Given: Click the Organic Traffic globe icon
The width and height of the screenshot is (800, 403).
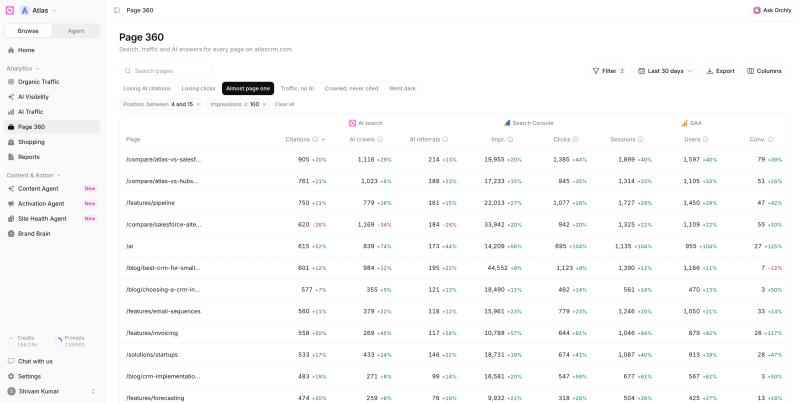Looking at the screenshot, I should [x=11, y=82].
